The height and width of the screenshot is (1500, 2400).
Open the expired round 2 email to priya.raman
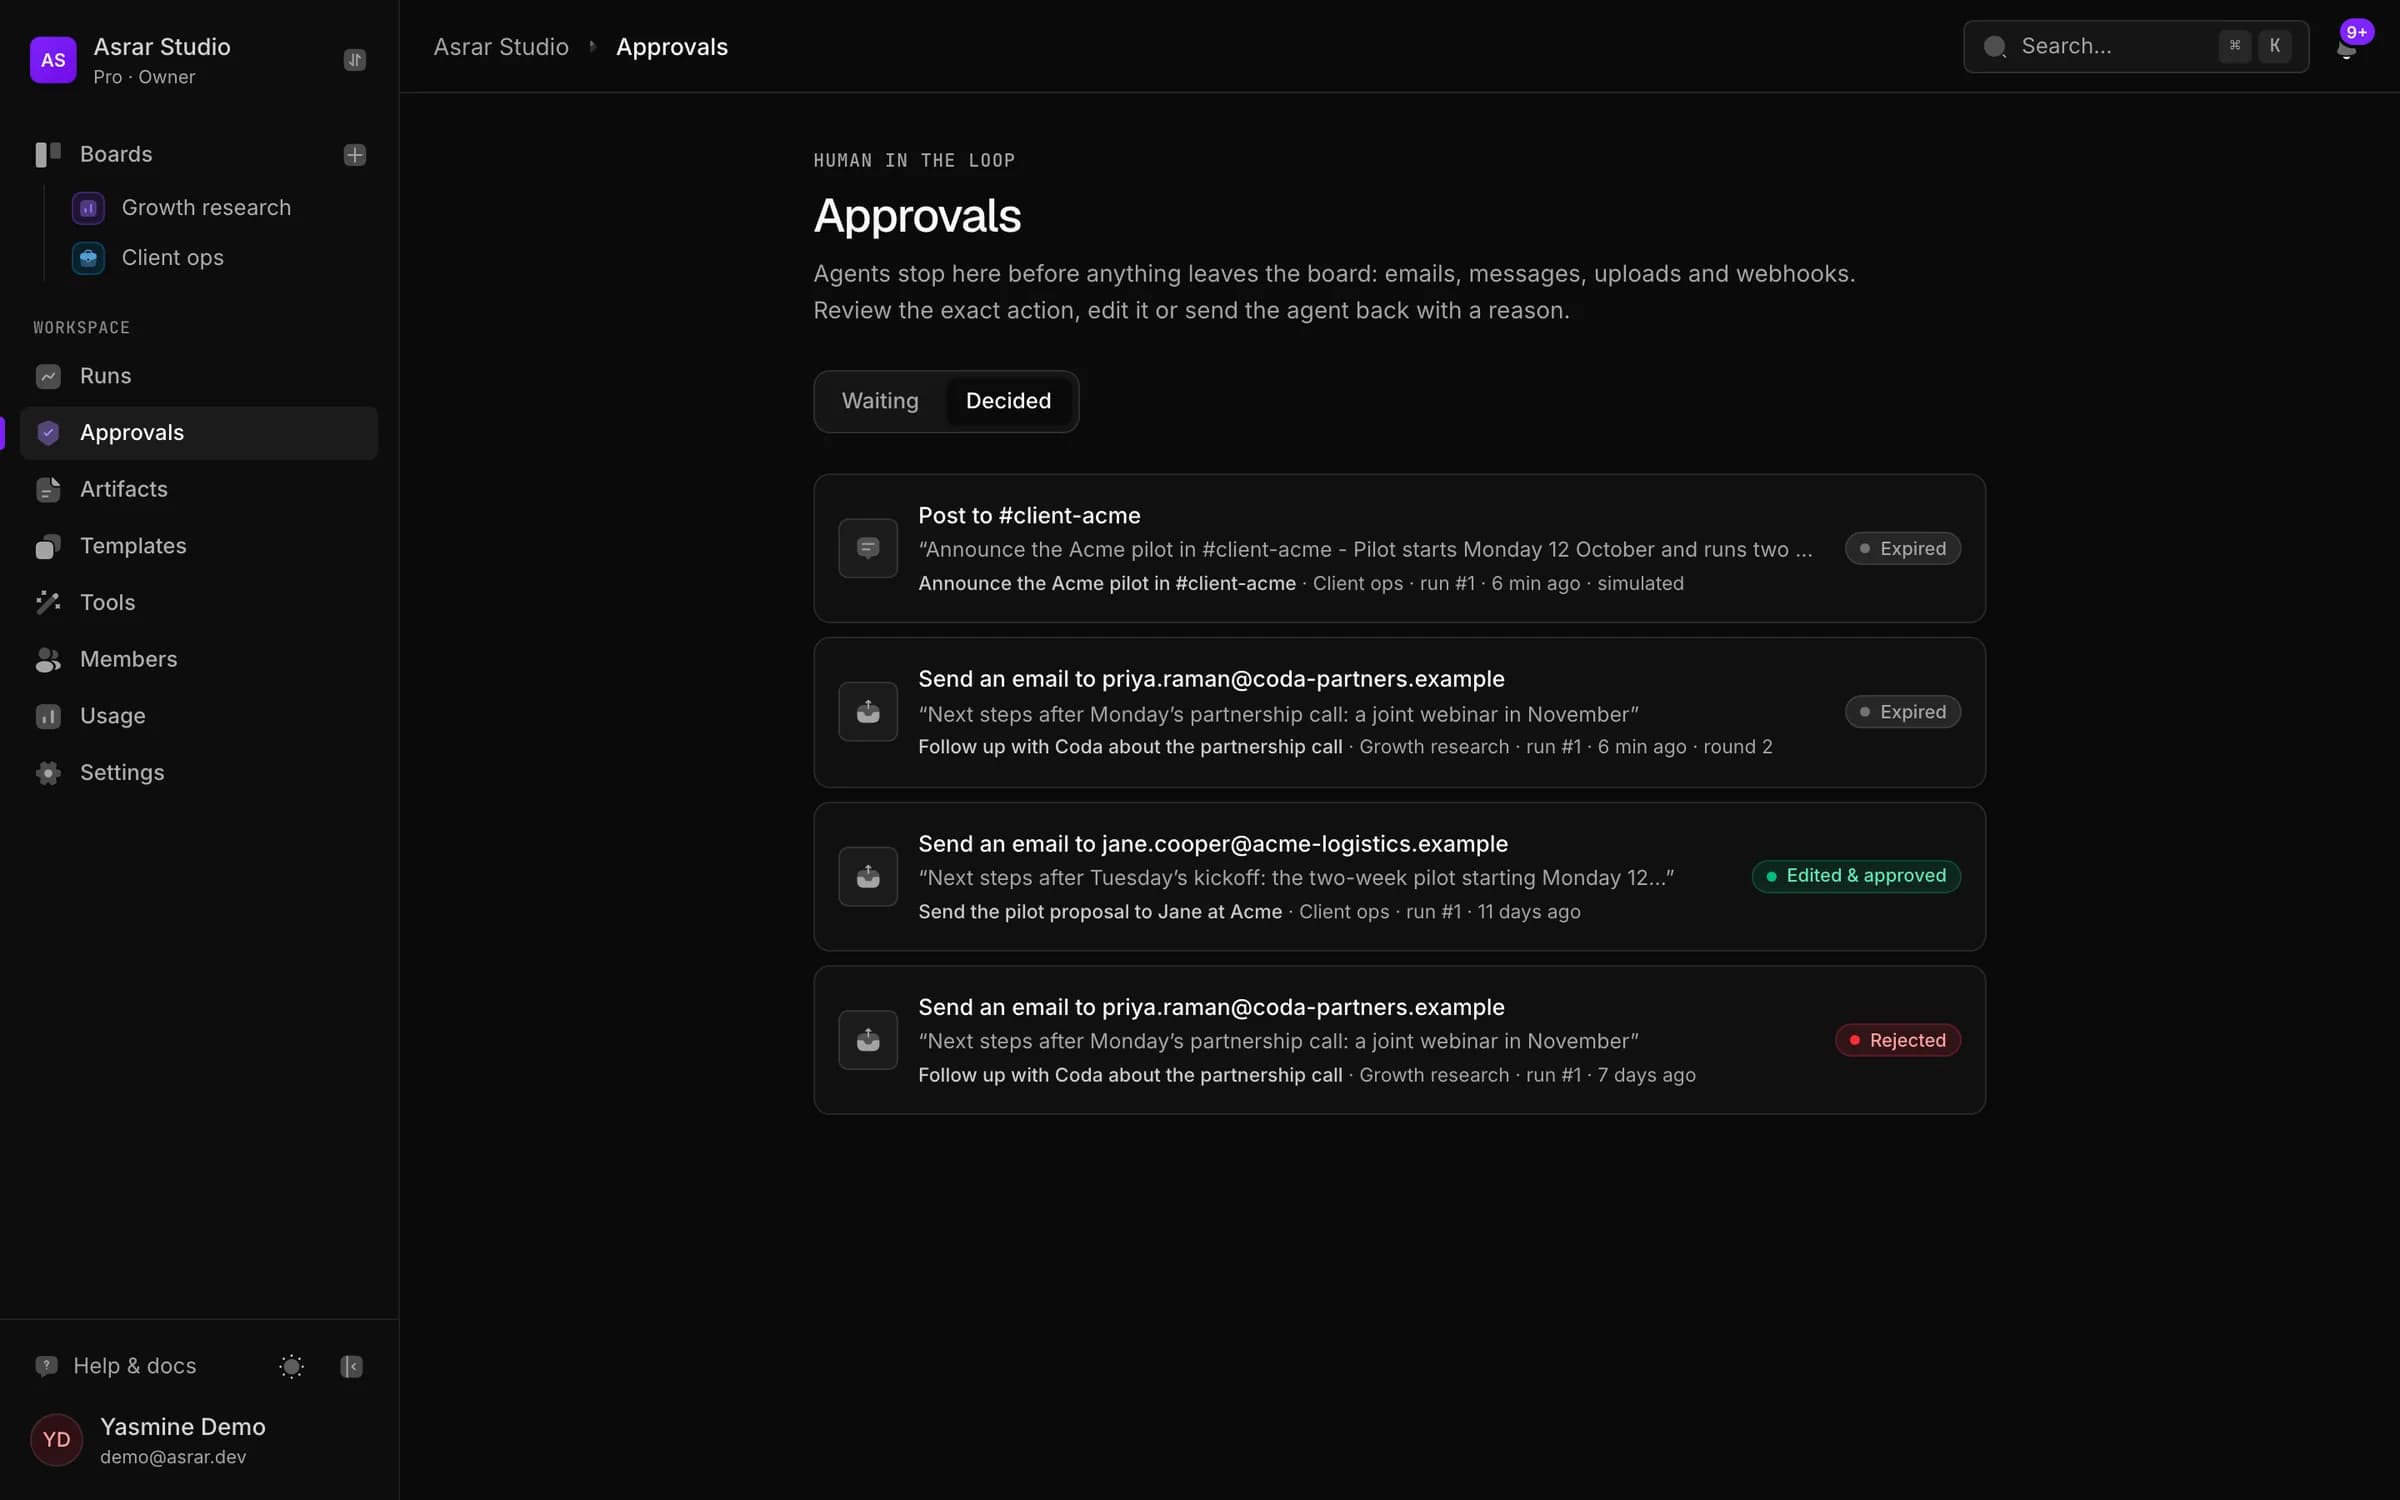[1399, 712]
